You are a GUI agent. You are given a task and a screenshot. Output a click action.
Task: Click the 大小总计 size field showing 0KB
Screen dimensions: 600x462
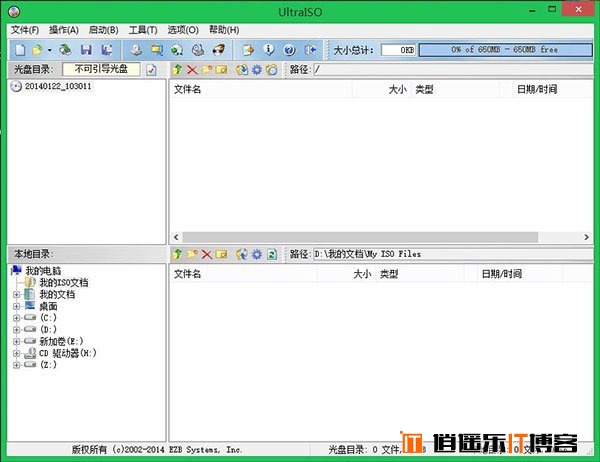click(x=398, y=50)
